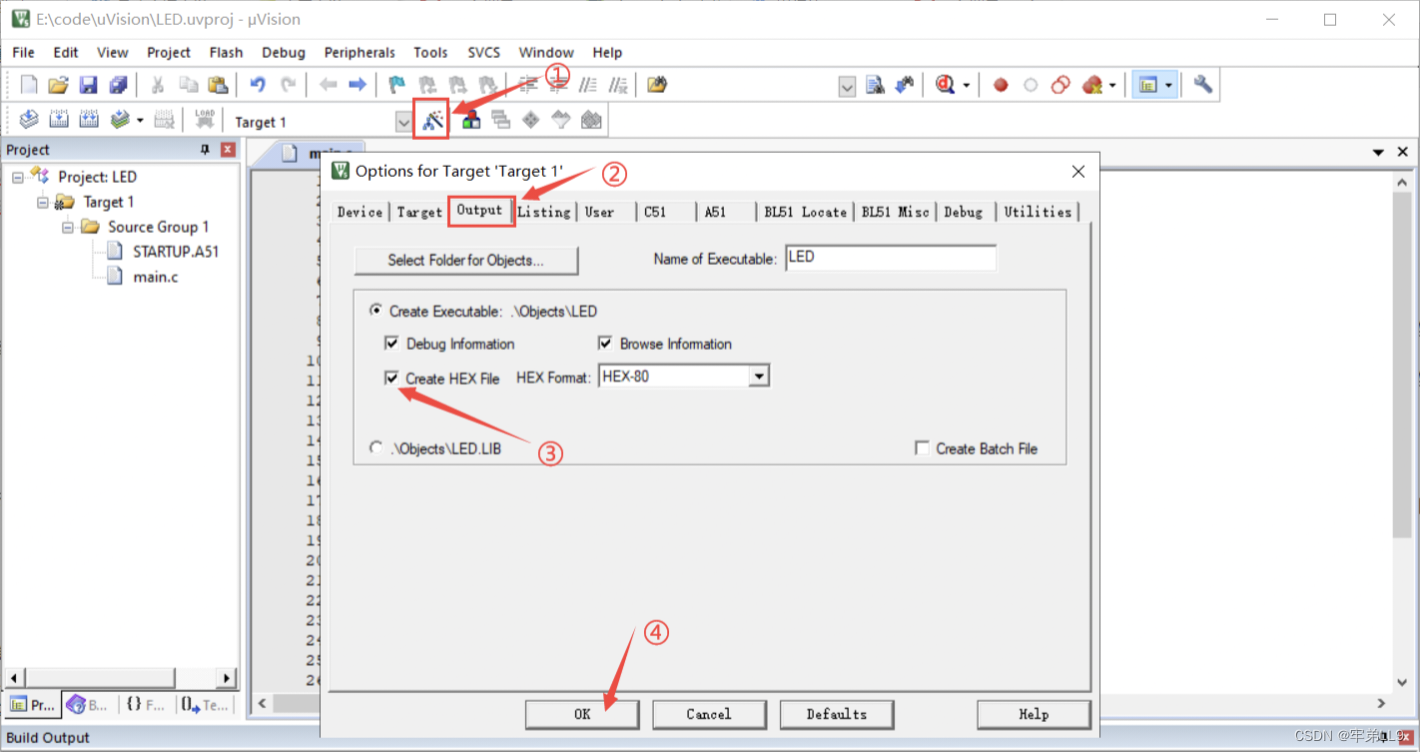Open Find in Files icon
Image resolution: width=1420 pixels, height=752 pixels.
point(657,85)
